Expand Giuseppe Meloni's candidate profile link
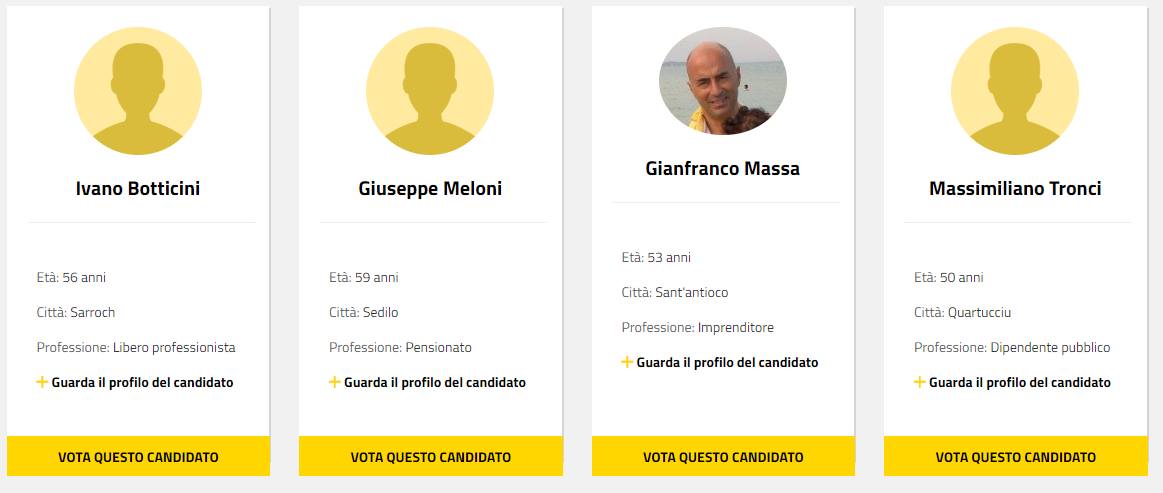The width and height of the screenshot is (1163, 493). click(x=435, y=383)
